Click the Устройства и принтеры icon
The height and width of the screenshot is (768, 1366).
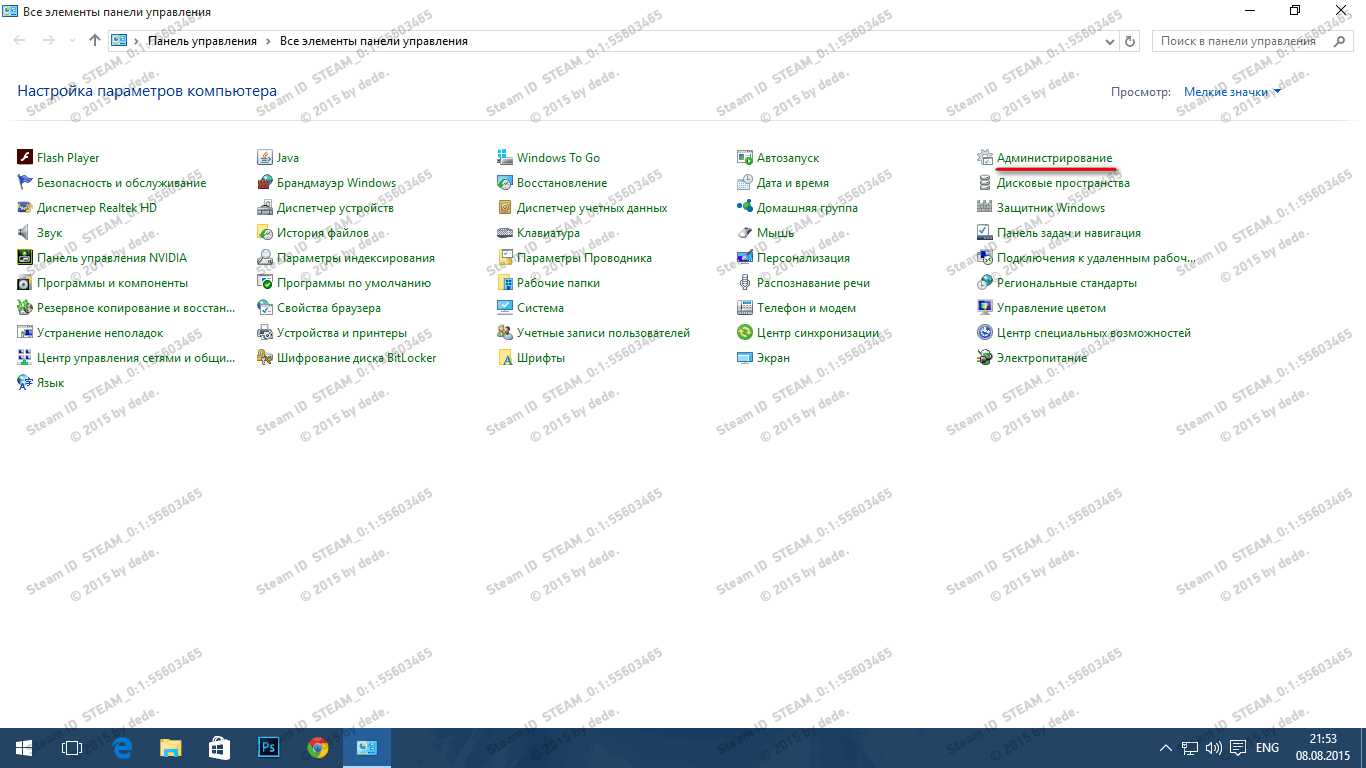coord(265,333)
